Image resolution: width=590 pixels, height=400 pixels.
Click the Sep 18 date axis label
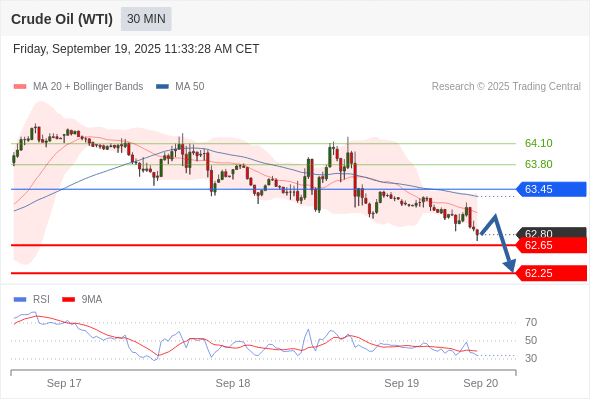233,383
